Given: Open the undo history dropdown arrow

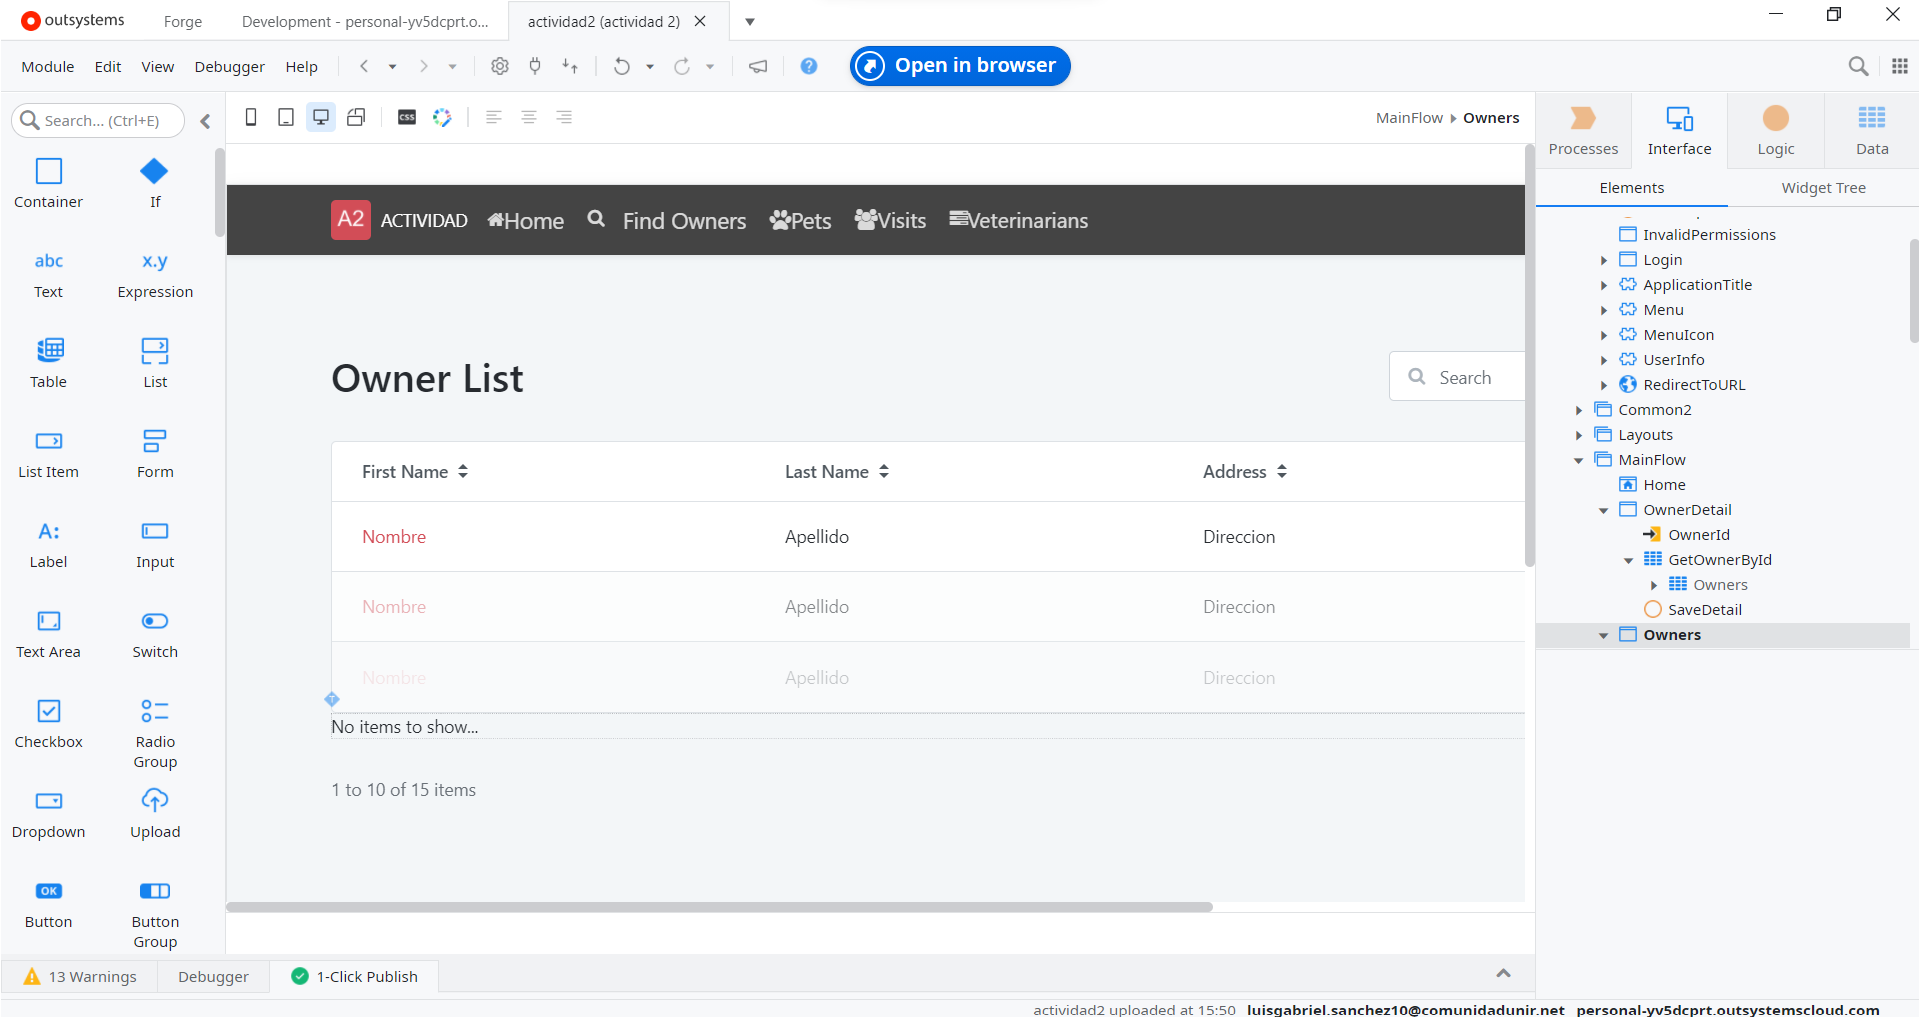Looking at the screenshot, I should (650, 67).
